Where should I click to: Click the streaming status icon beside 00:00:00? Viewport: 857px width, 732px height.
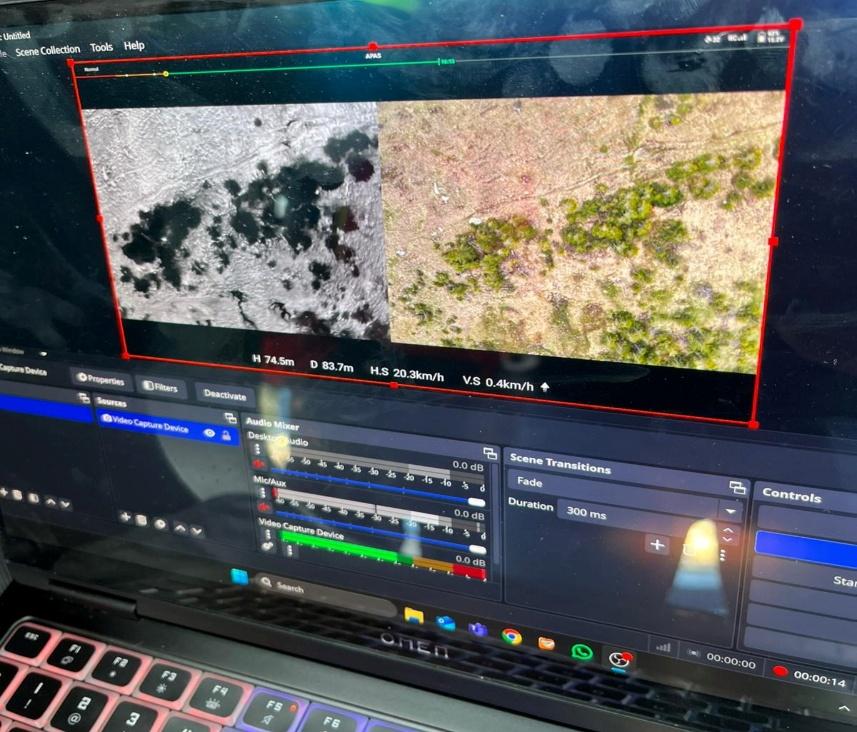(693, 653)
